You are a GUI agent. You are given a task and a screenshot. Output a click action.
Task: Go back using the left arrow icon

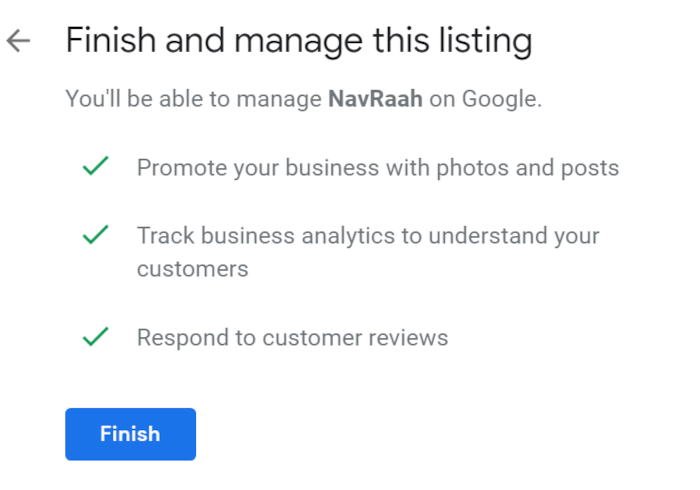(x=18, y=41)
